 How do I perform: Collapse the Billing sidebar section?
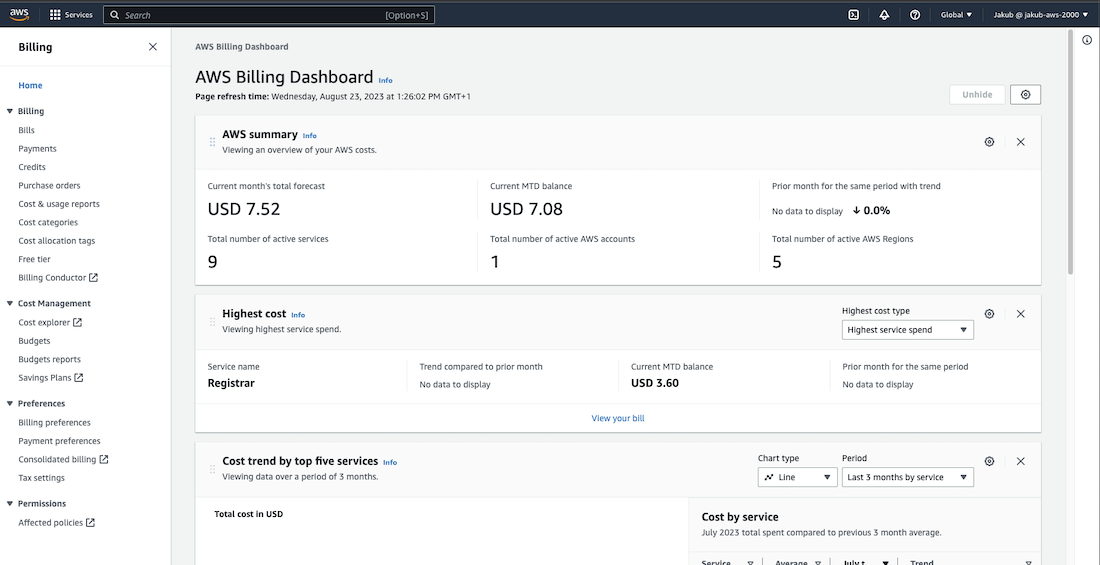coord(10,111)
